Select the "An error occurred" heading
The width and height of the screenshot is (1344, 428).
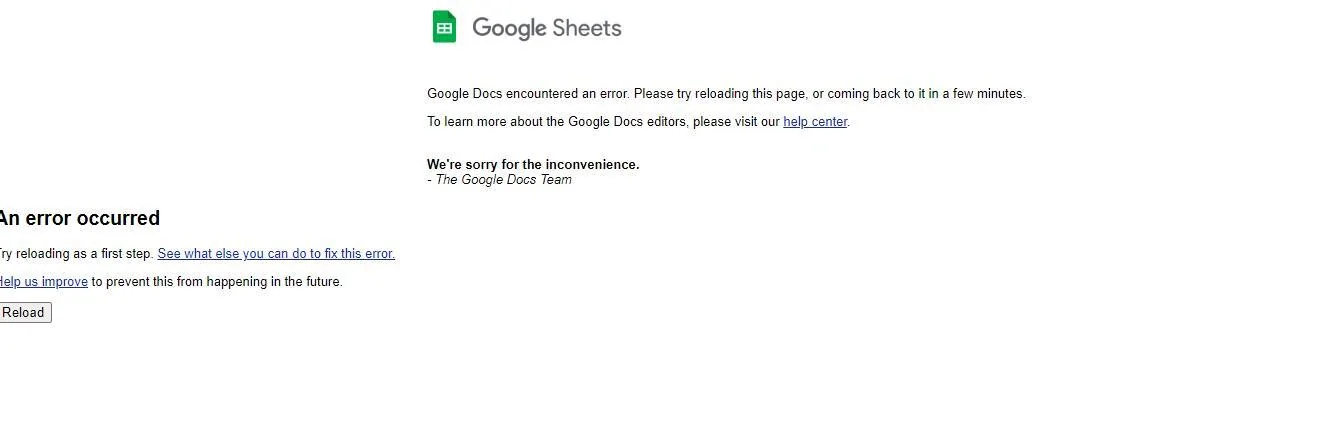(80, 218)
